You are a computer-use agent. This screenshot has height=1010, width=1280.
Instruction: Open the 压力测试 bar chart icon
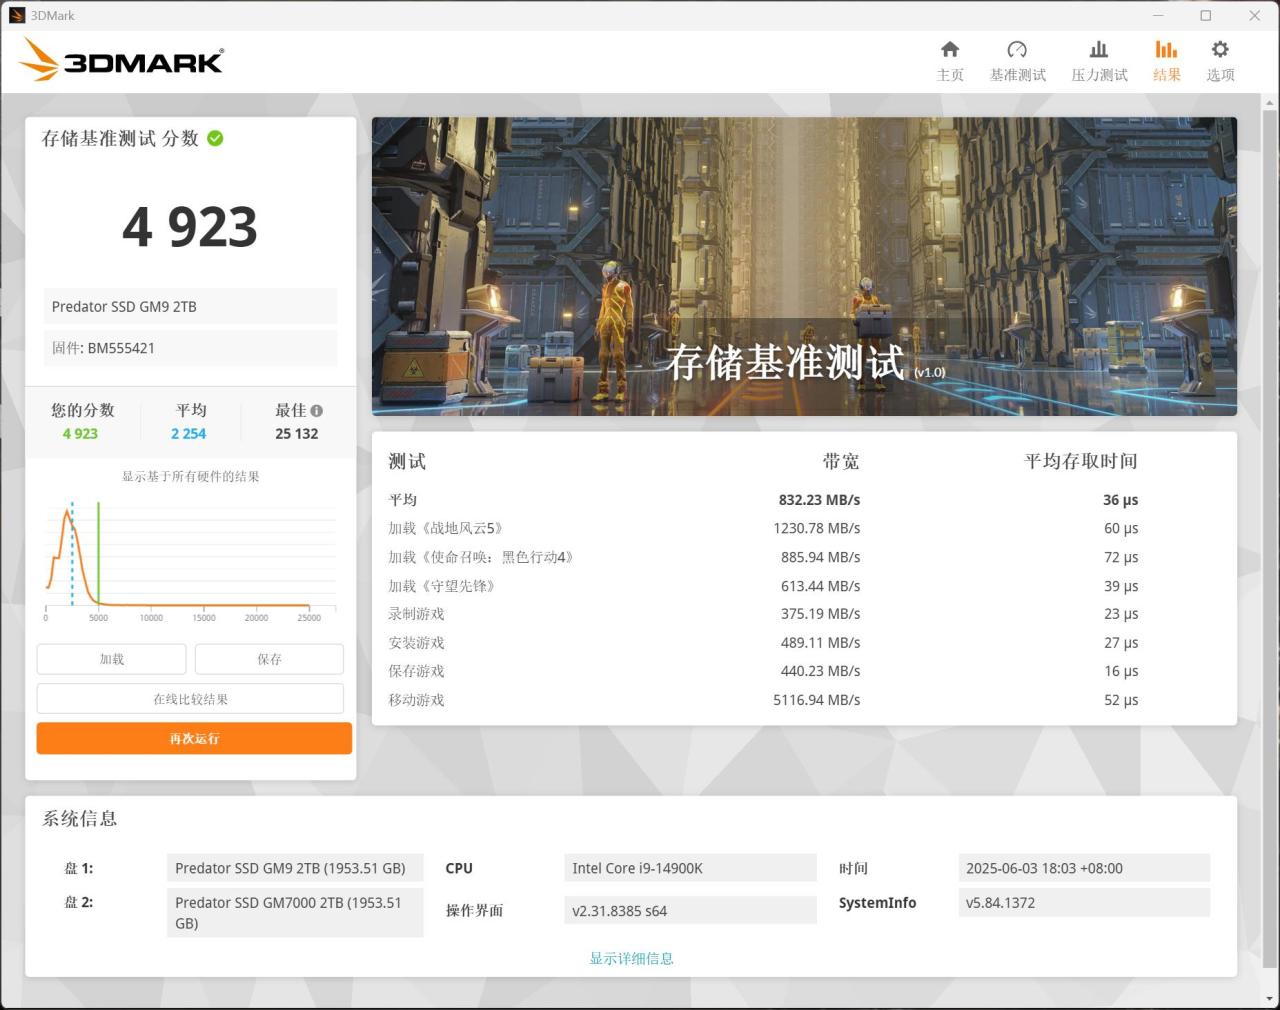coord(1099,49)
